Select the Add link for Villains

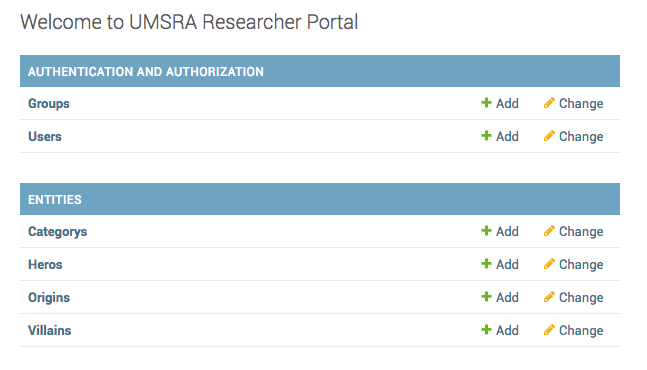(507, 330)
